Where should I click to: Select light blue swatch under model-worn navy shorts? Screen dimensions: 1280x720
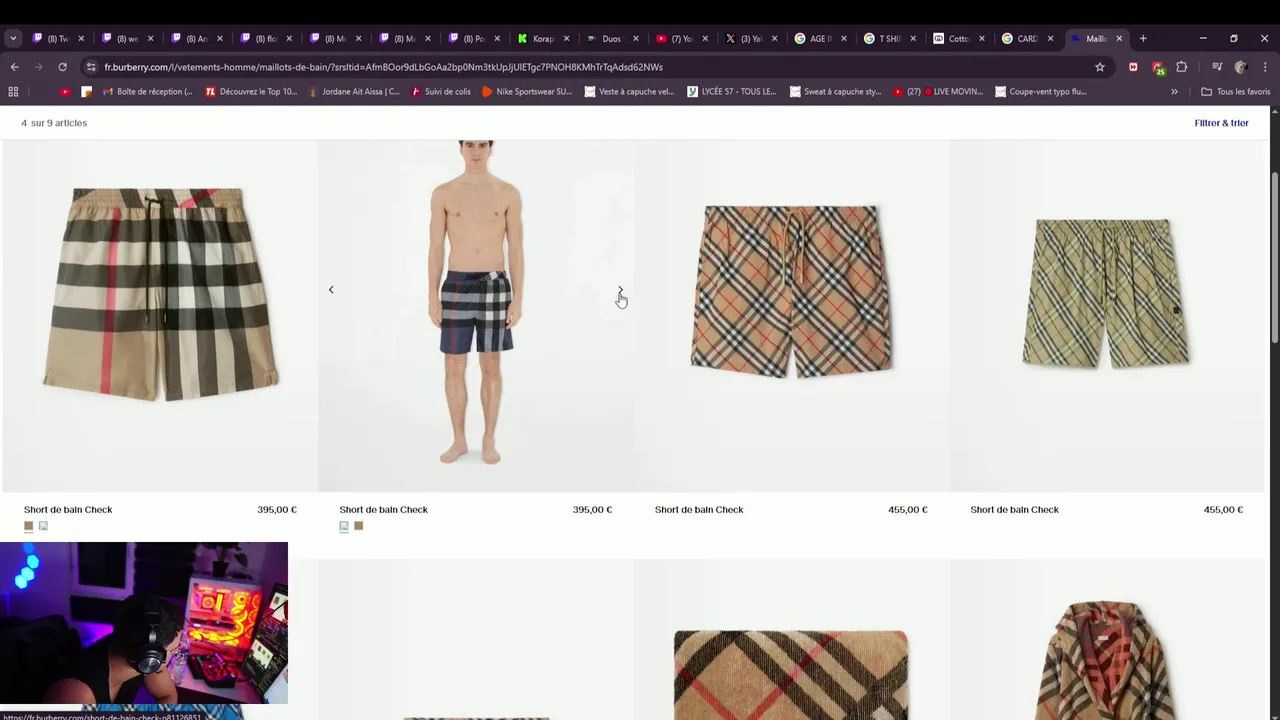tap(344, 526)
